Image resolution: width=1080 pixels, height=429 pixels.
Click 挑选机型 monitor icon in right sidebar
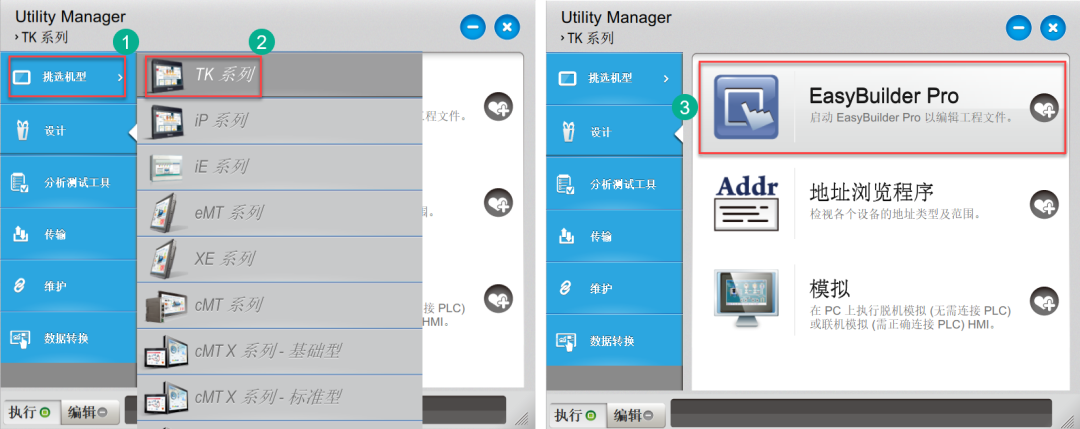click(568, 79)
